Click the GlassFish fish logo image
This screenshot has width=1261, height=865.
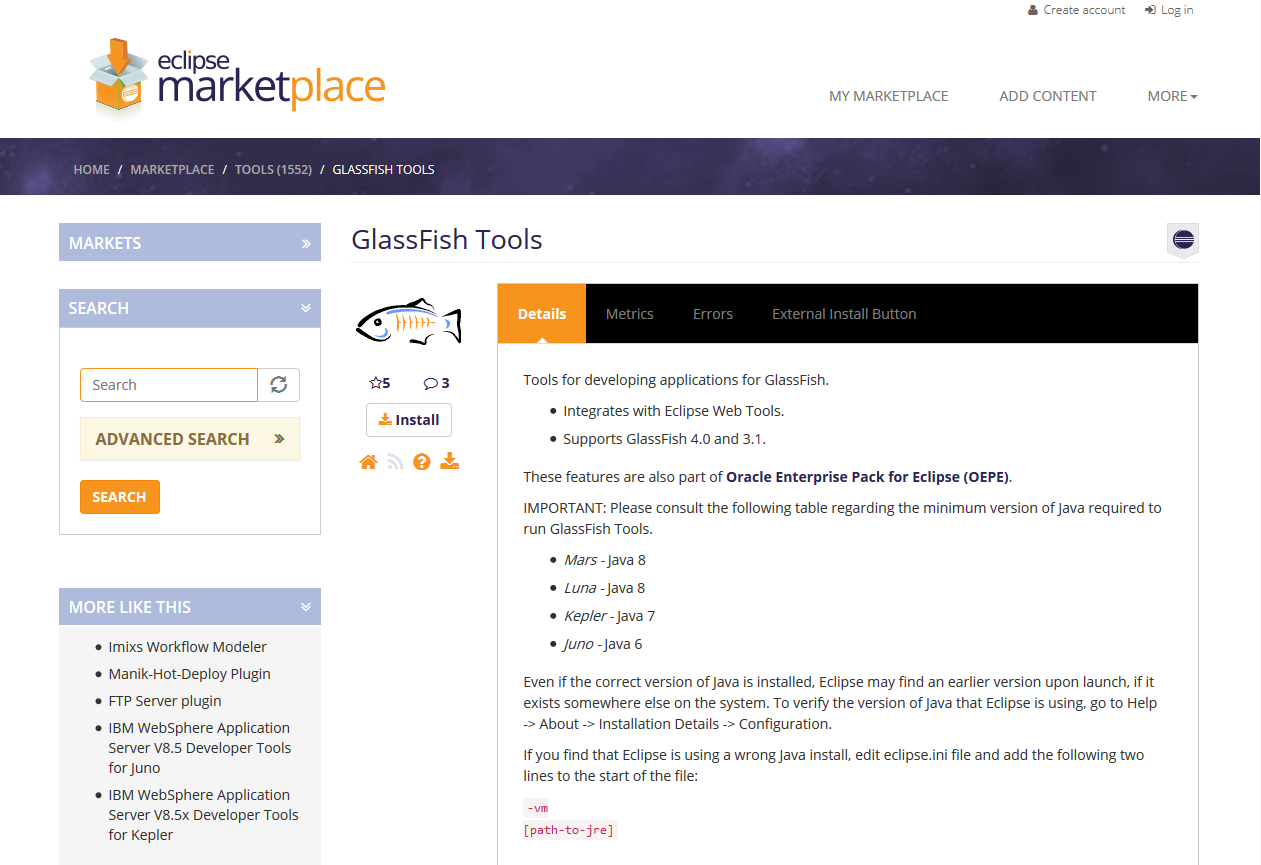pyautogui.click(x=408, y=322)
